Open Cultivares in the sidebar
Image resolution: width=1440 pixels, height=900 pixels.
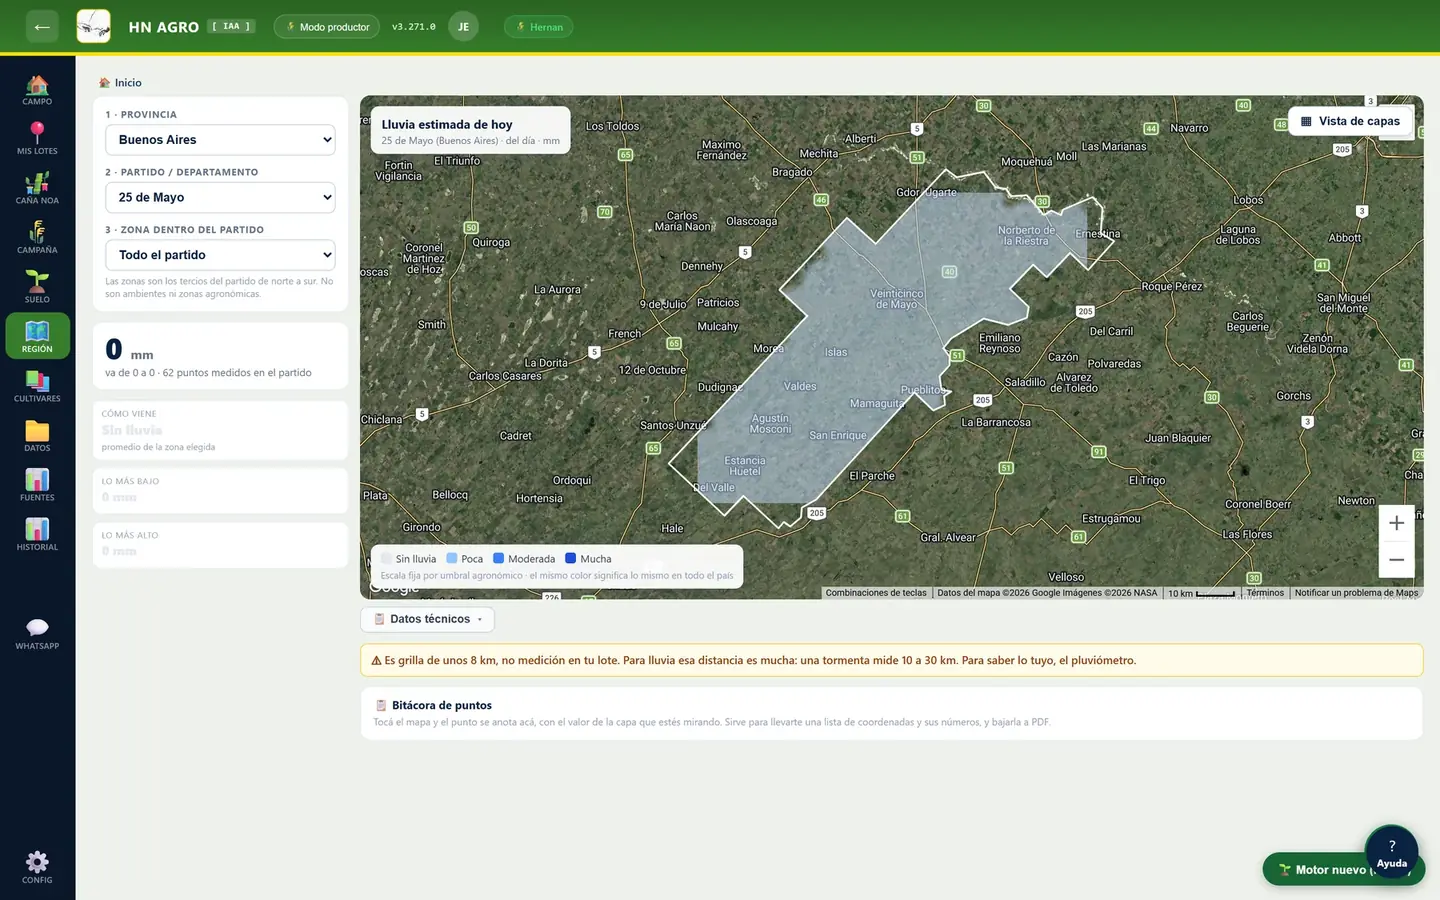(37, 386)
